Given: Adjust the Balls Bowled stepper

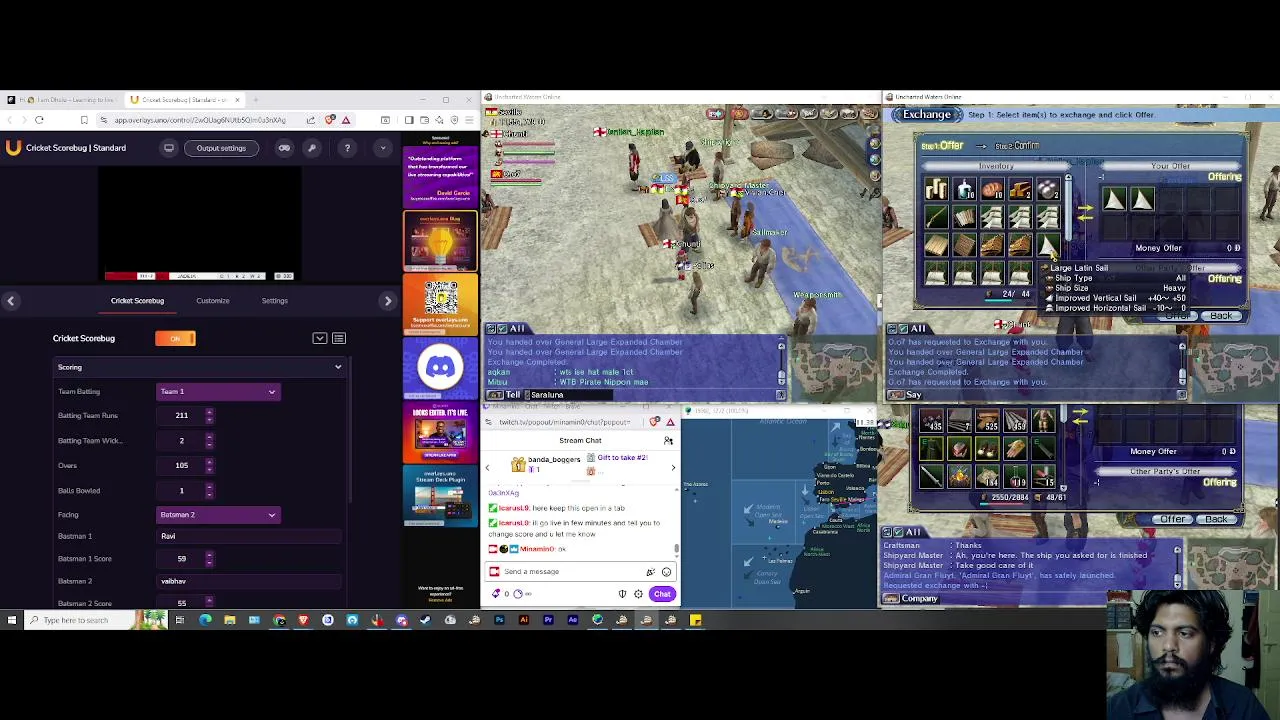Looking at the screenshot, I should click(209, 490).
